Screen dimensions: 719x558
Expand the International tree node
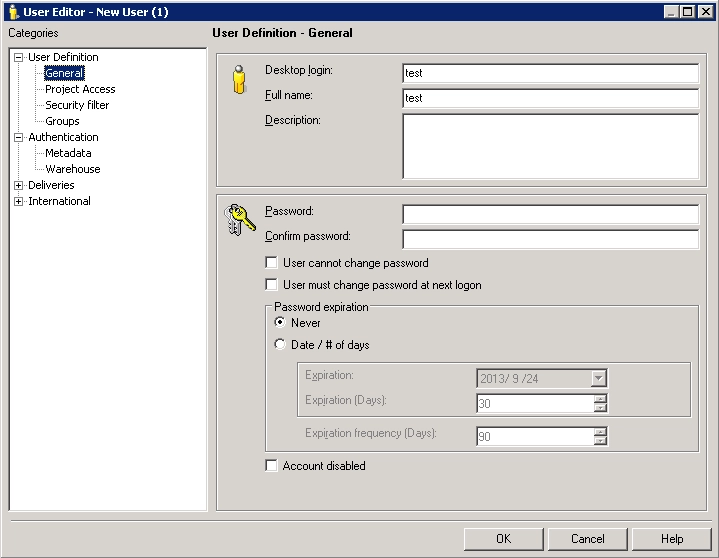(18, 201)
